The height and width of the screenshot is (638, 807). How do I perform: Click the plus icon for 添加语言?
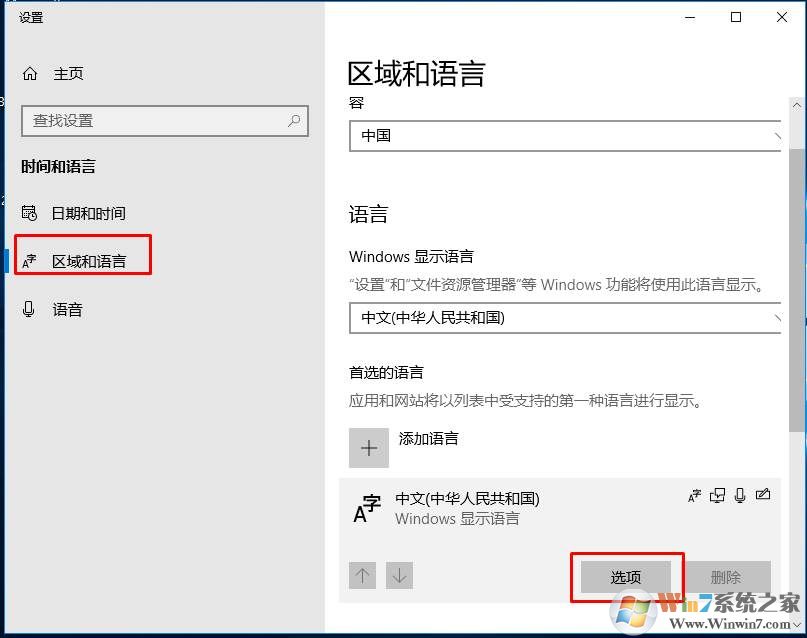368,448
